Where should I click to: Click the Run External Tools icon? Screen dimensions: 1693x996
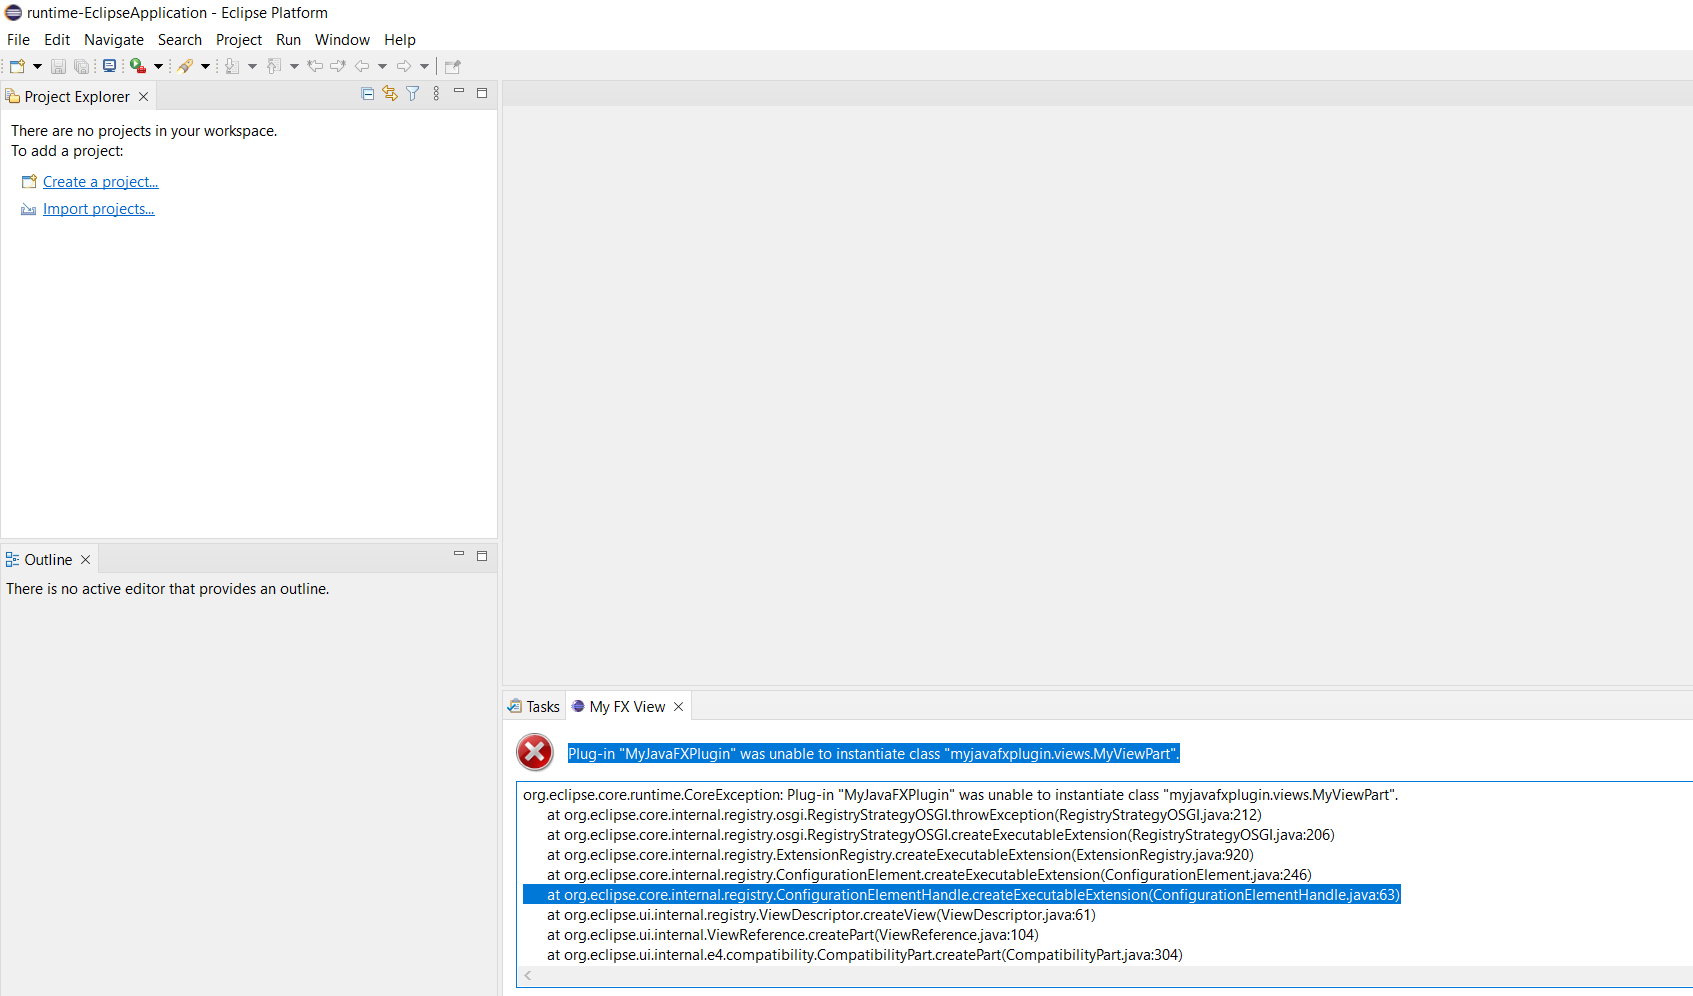138,66
